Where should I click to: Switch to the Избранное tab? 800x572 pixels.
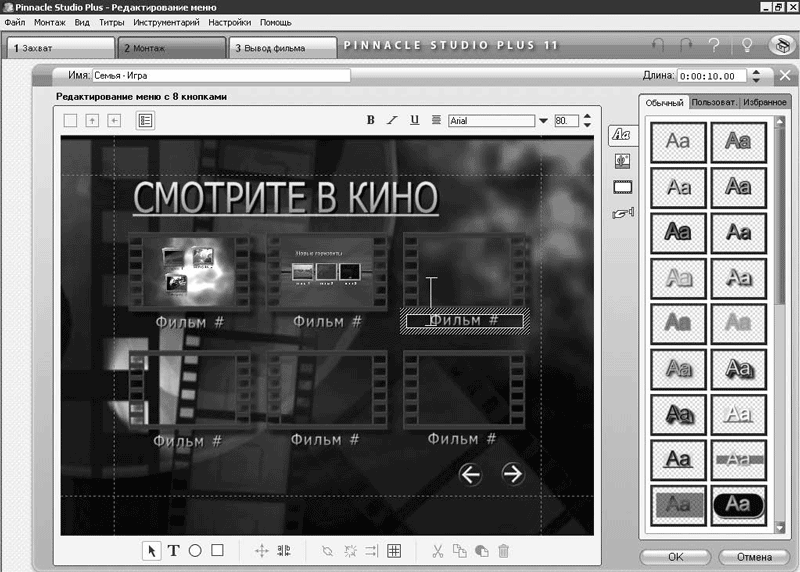coord(765,102)
